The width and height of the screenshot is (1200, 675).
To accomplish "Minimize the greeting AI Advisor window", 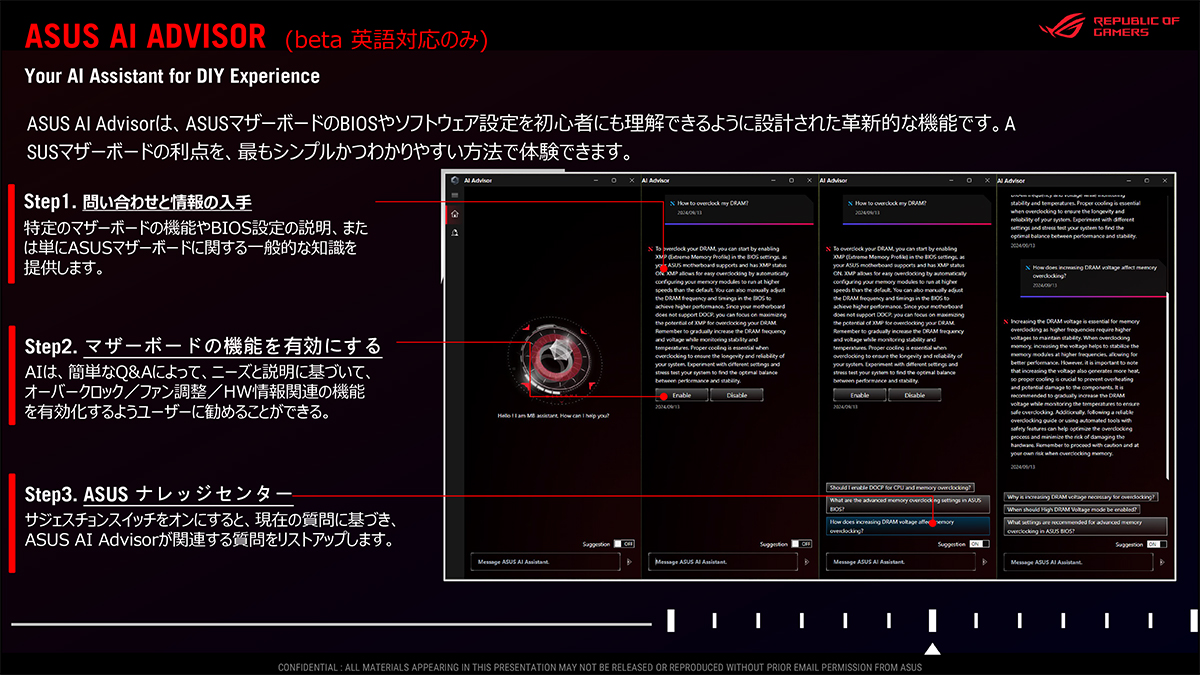I will (598, 180).
